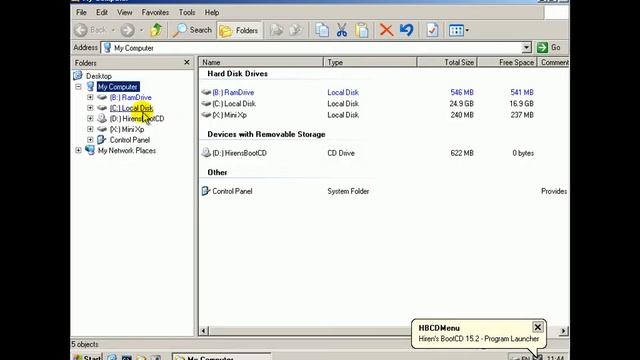The image size is (640, 360).
Task: Select My Computer in the folder tree
Action: point(118,87)
